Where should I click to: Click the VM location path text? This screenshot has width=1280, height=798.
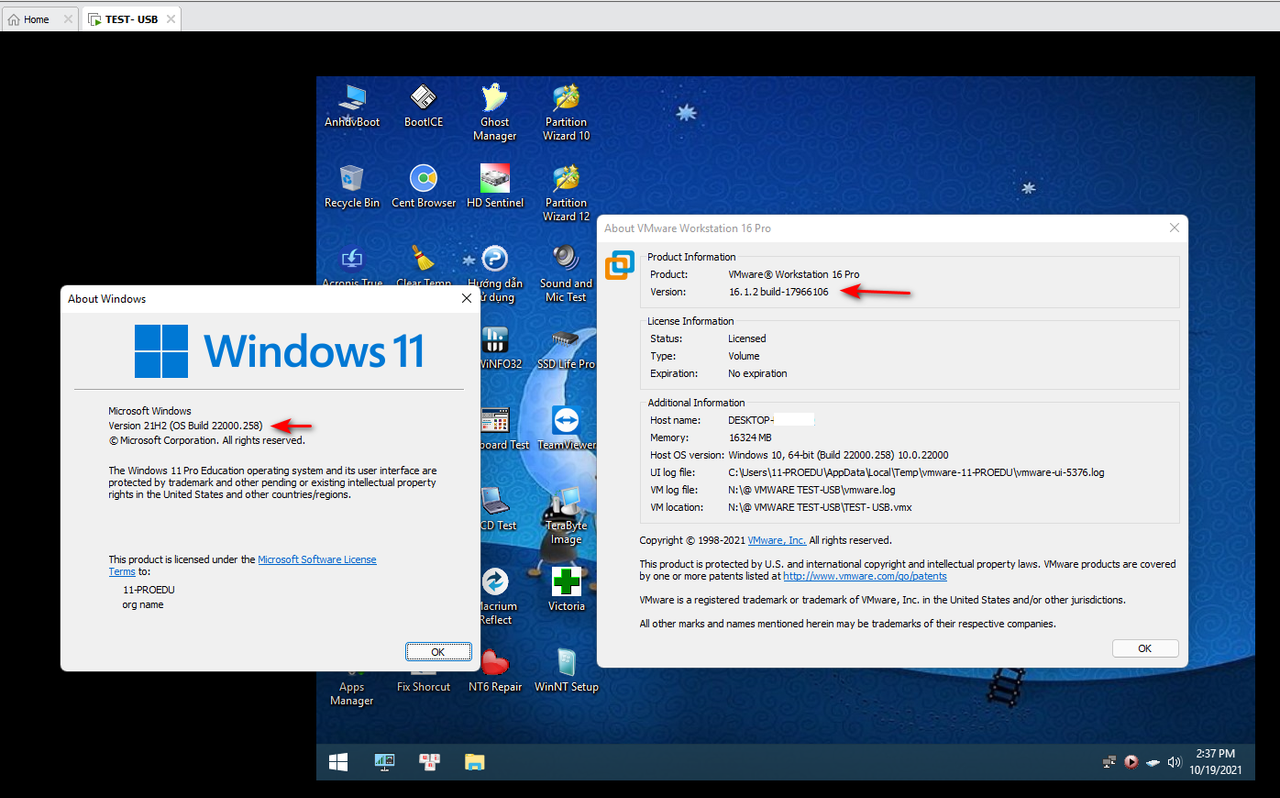pyautogui.click(x=820, y=507)
